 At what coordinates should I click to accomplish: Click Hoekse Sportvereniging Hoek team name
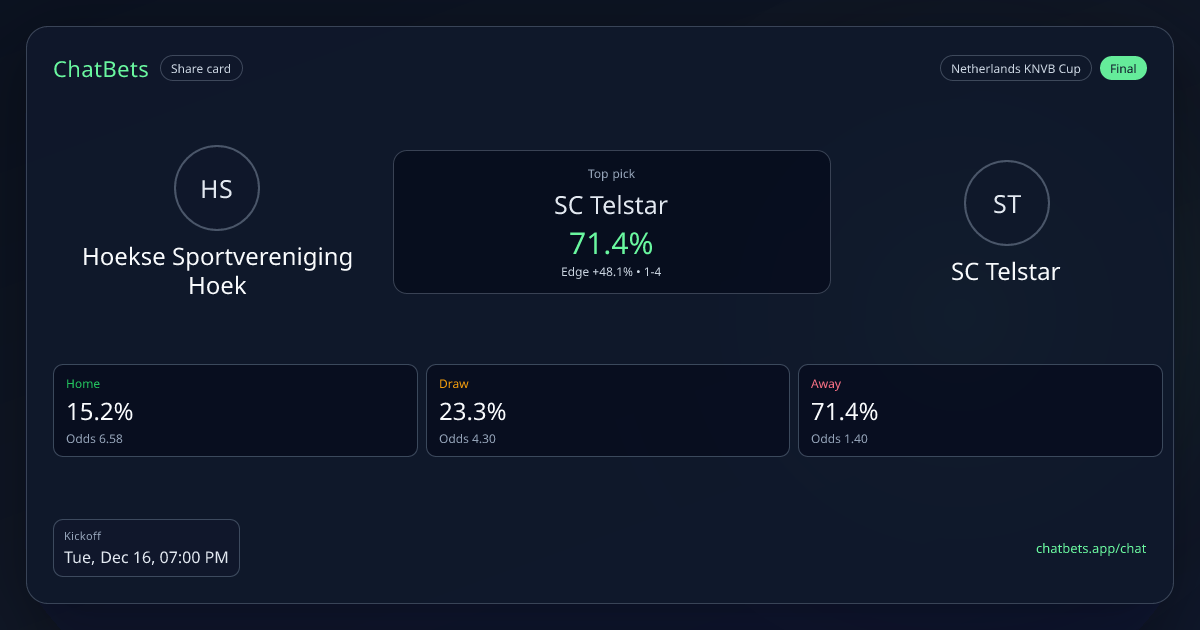217,271
